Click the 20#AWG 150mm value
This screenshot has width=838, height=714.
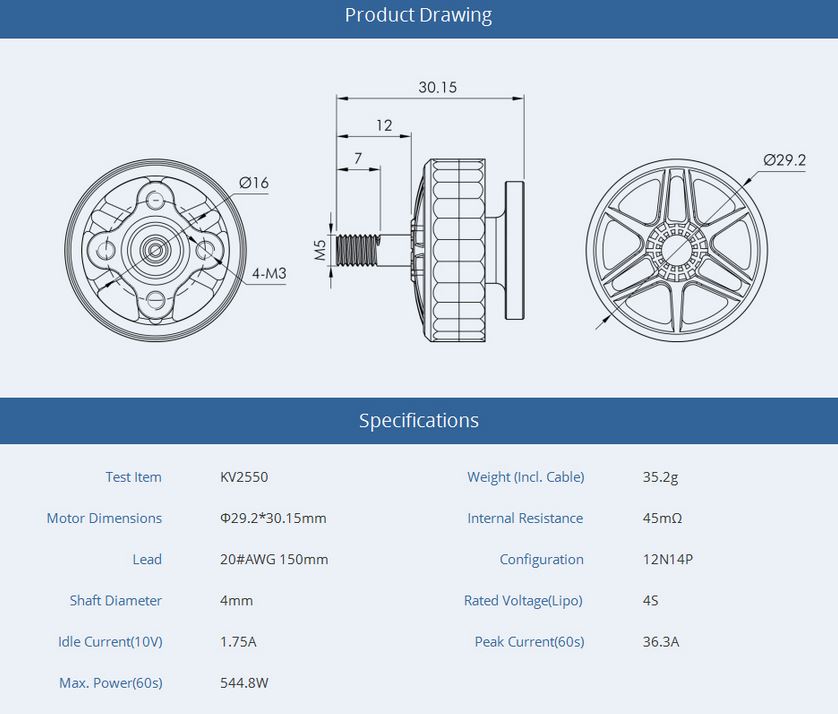pyautogui.click(x=274, y=559)
